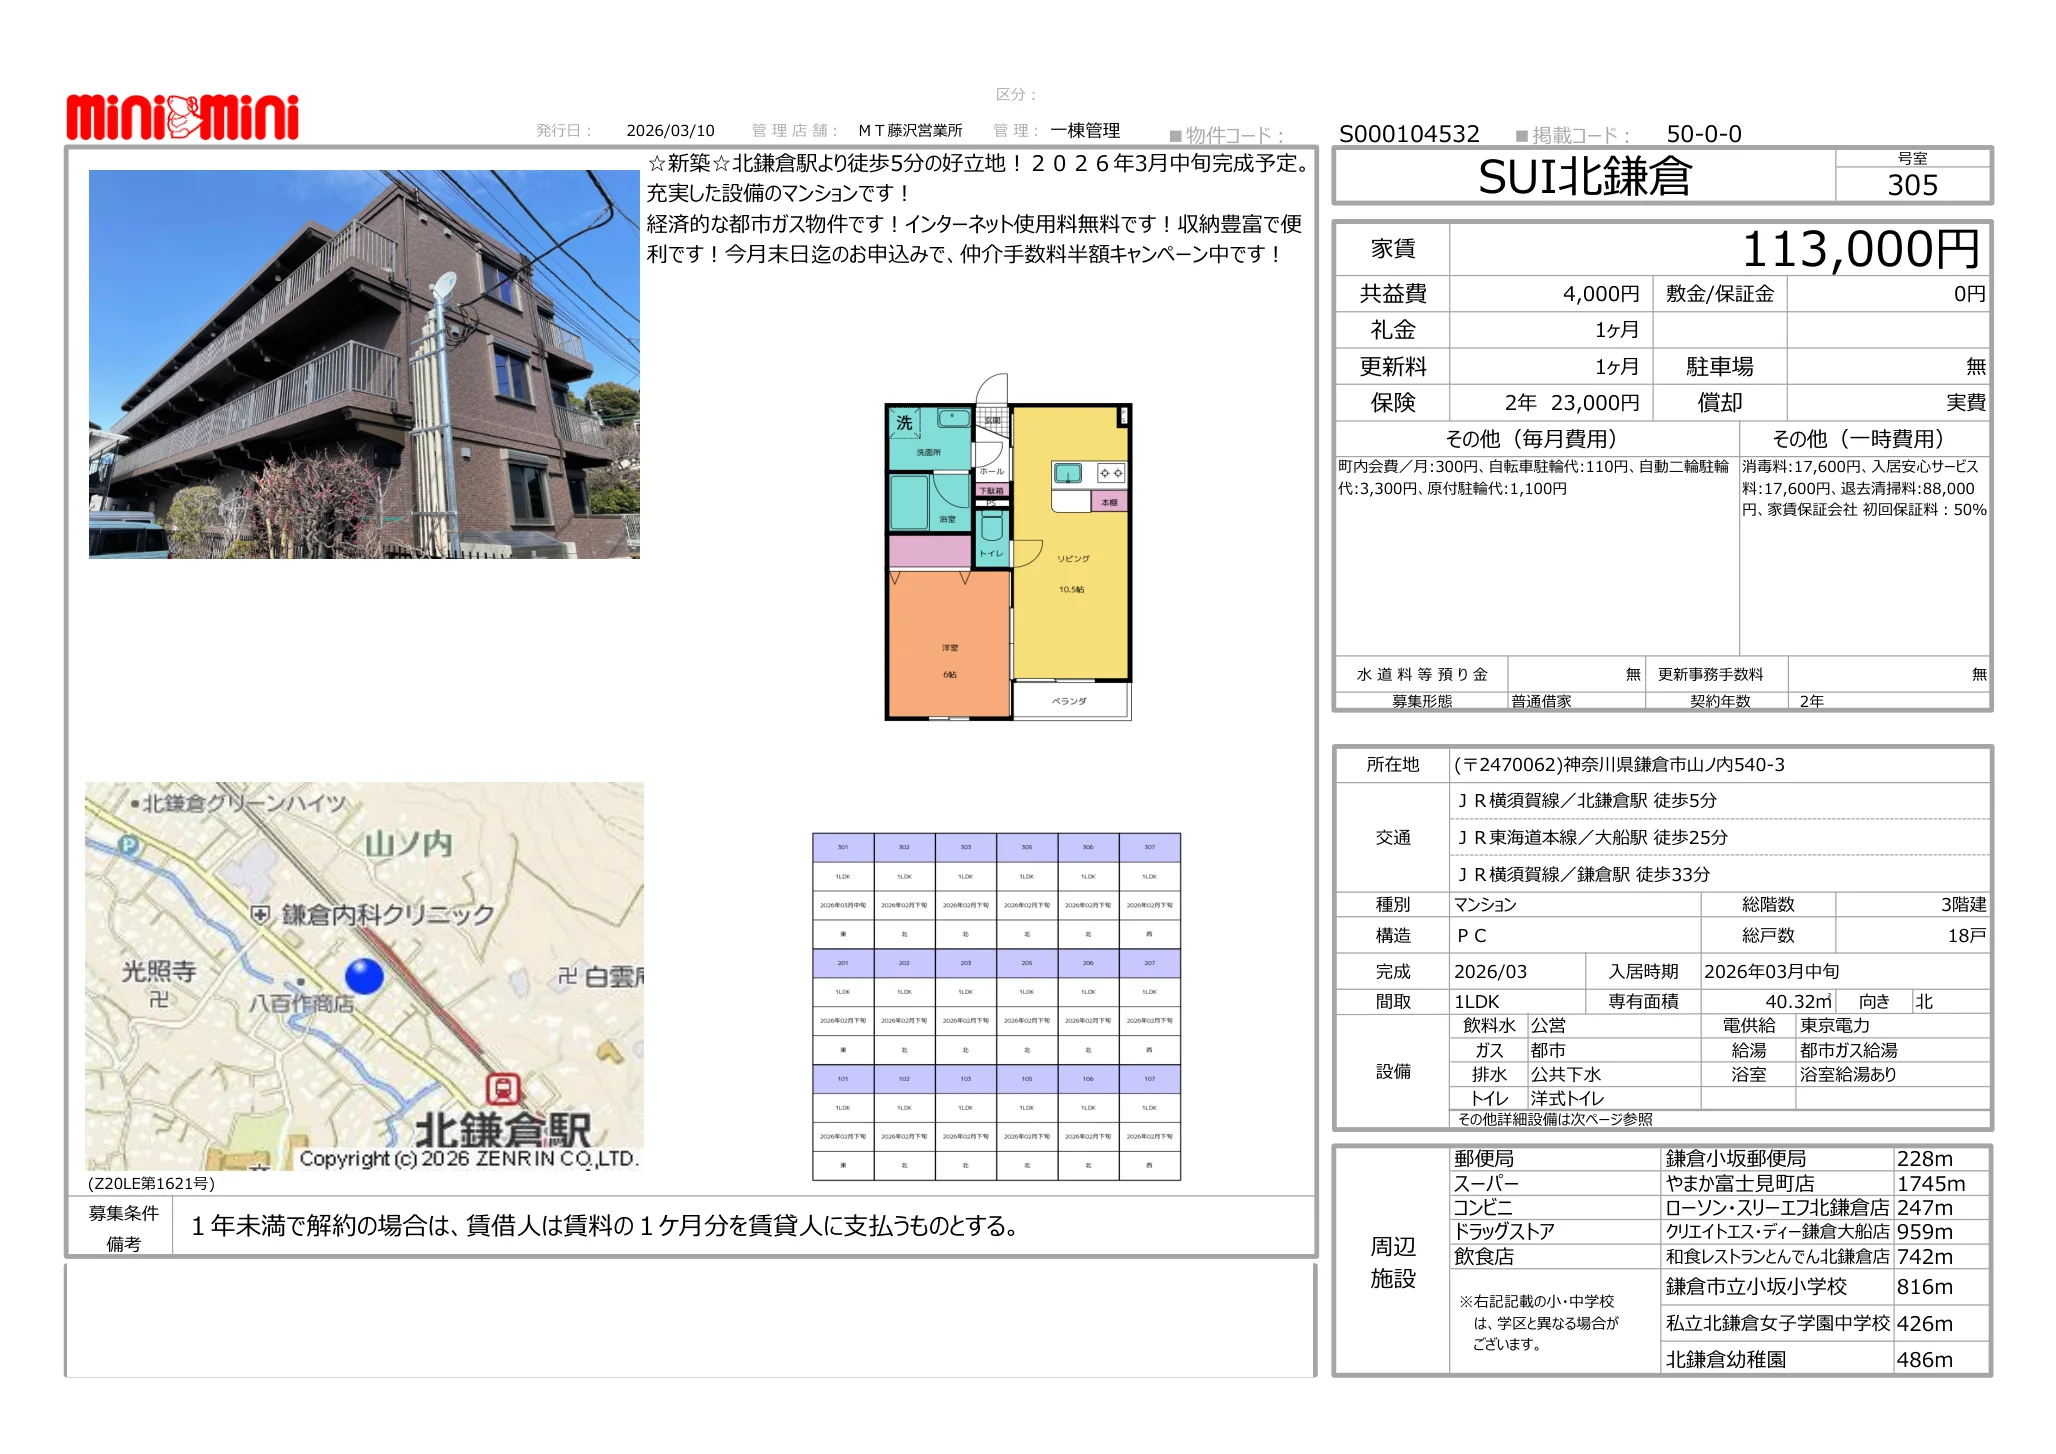The image size is (2056, 1454).
Task: Click room 101 cell in the unit grid
Action: [841, 1079]
